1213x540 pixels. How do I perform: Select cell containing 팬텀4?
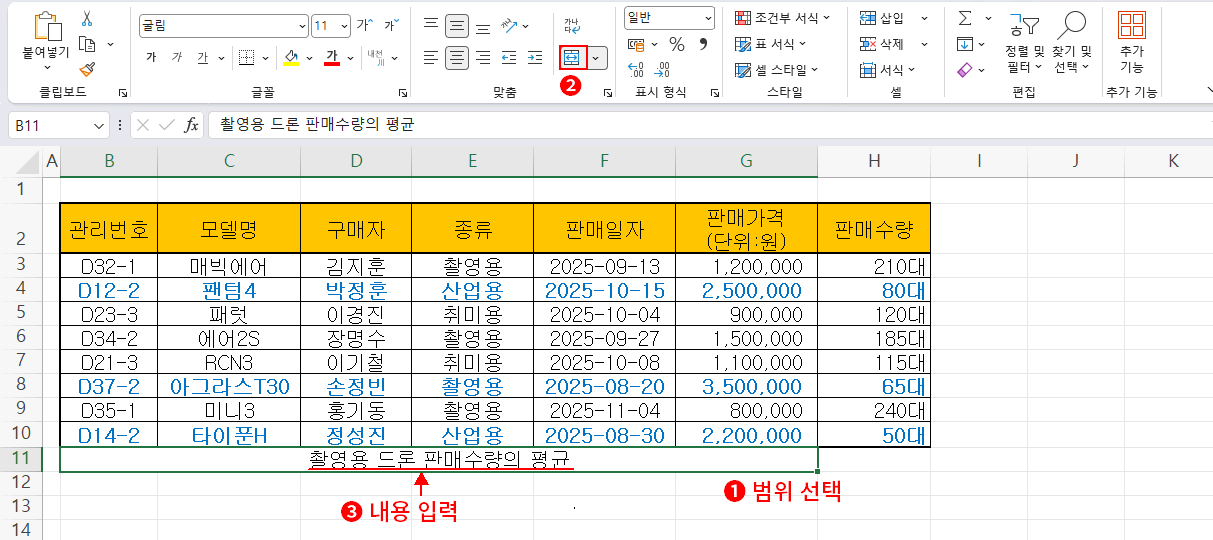(x=229, y=291)
